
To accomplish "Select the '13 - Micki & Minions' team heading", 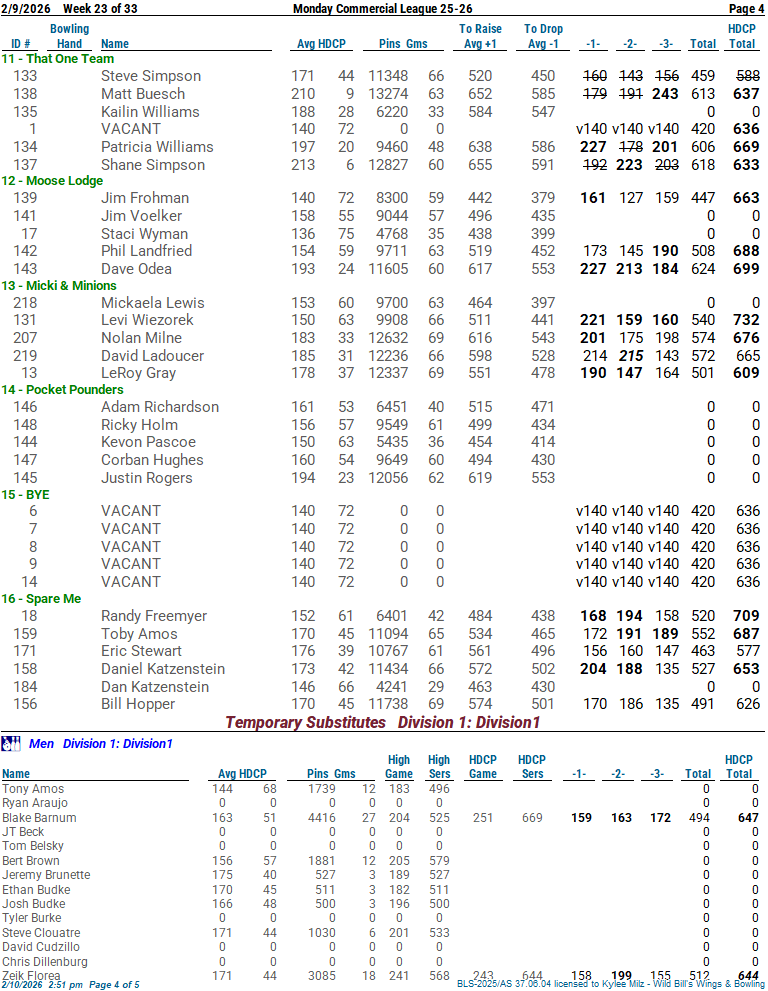I will click(x=59, y=286).
